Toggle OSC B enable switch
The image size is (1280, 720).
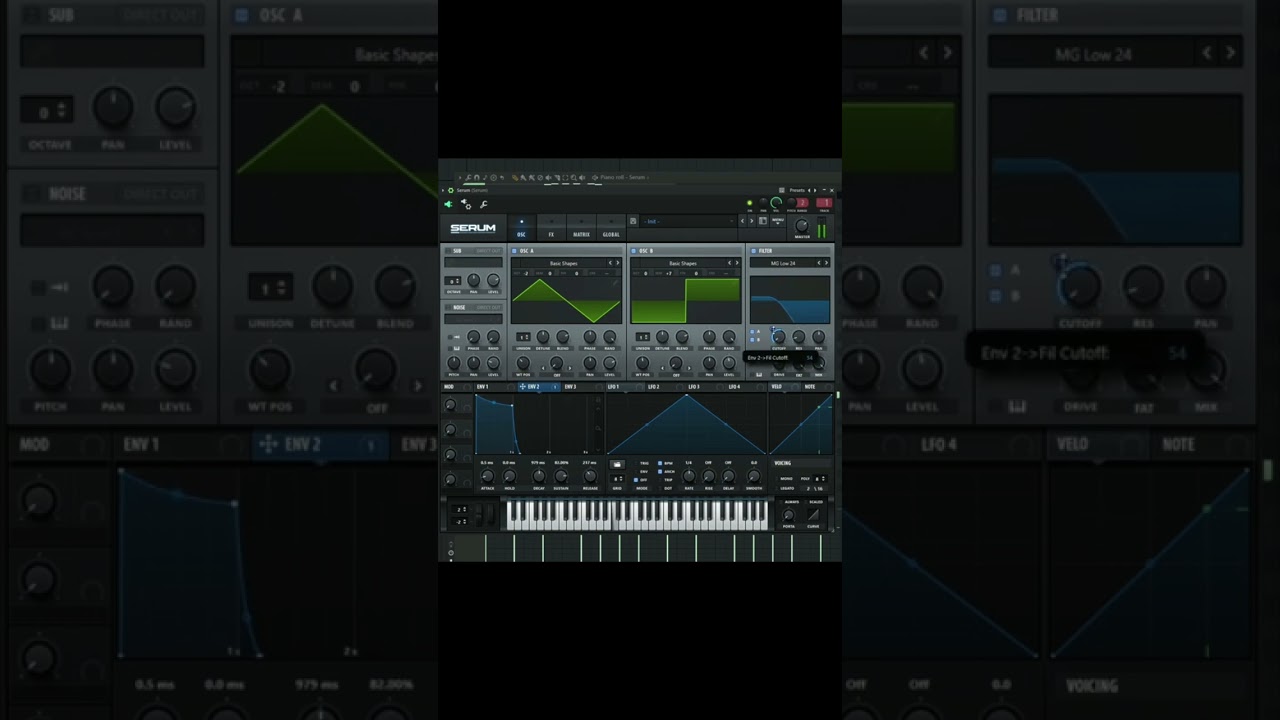click(633, 251)
